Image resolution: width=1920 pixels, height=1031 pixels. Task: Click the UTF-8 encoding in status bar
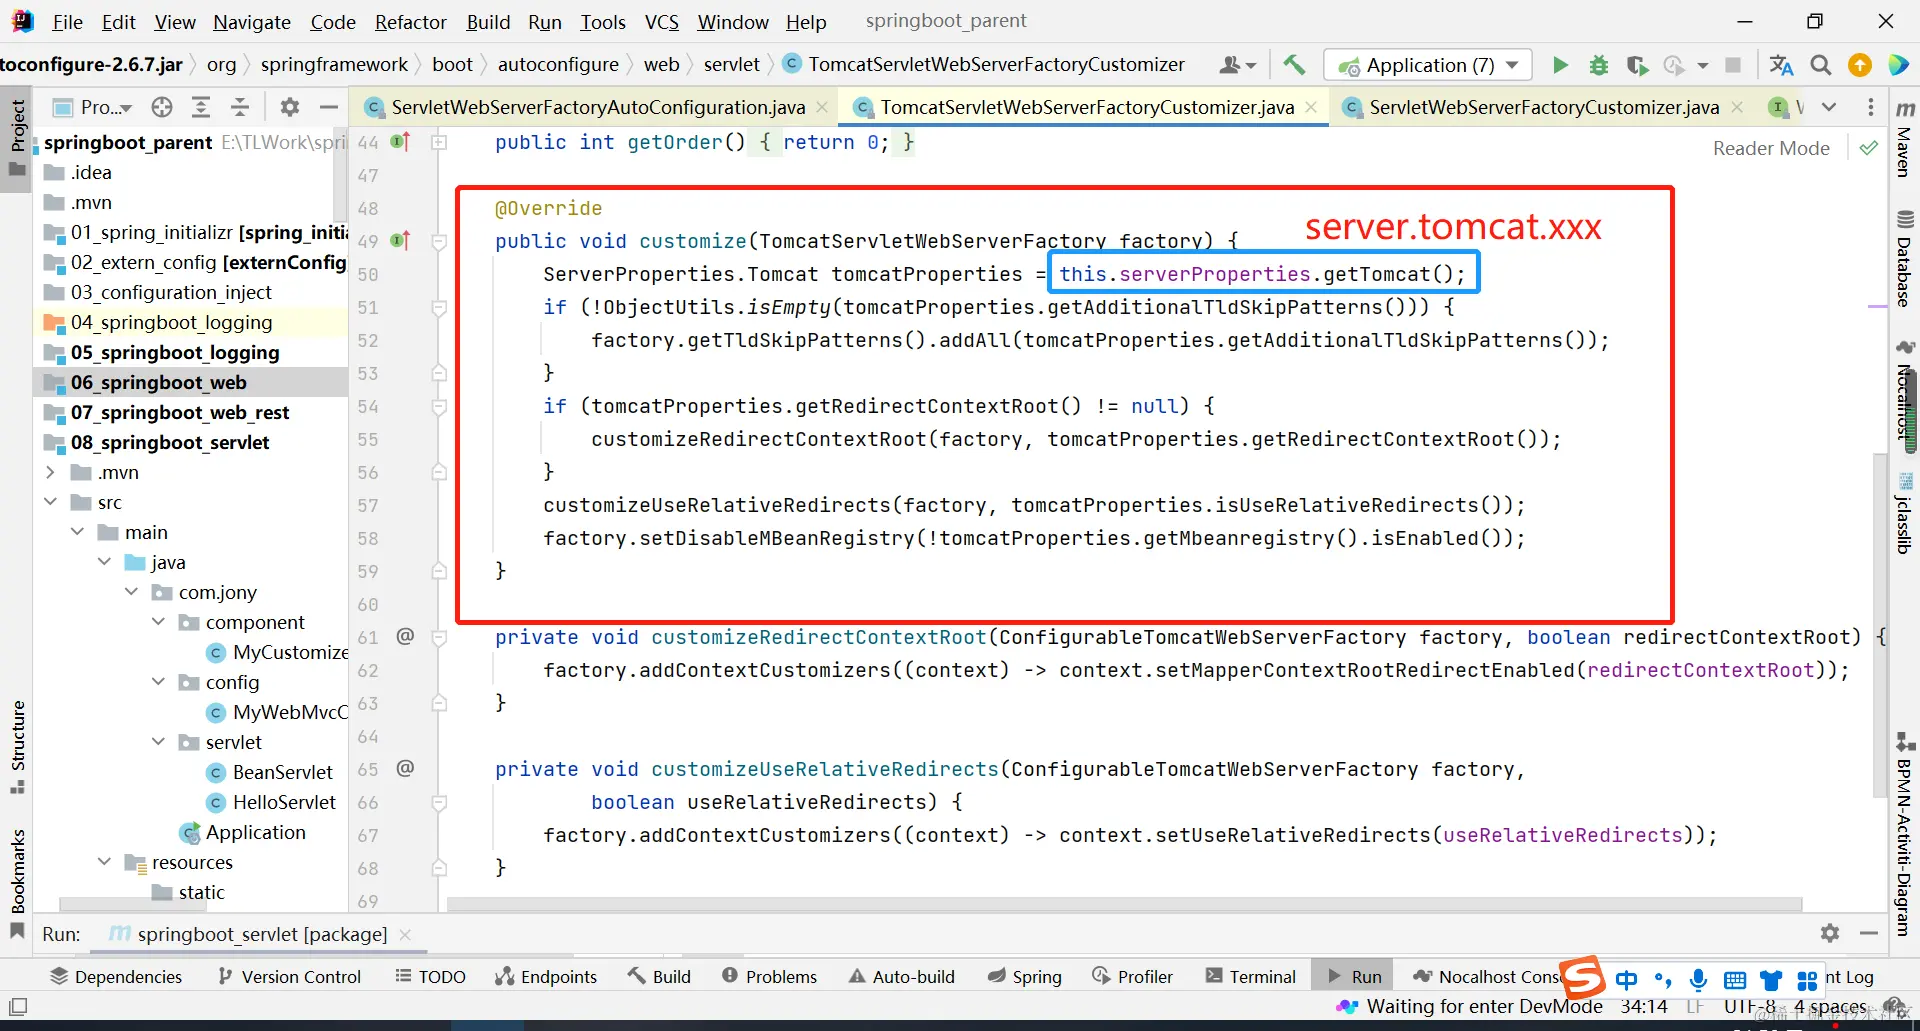pos(1750,1007)
